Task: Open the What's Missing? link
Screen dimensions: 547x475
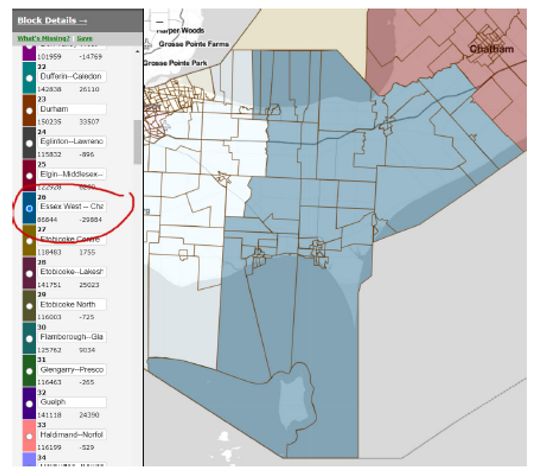Action: point(44,38)
